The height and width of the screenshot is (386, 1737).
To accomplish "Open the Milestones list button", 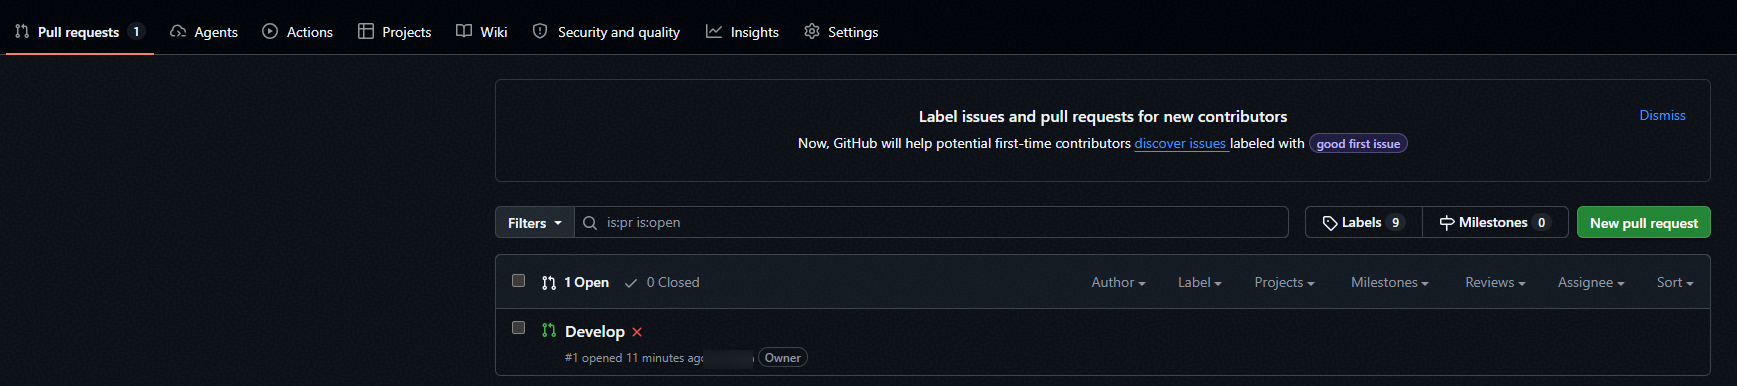I will point(1495,223).
